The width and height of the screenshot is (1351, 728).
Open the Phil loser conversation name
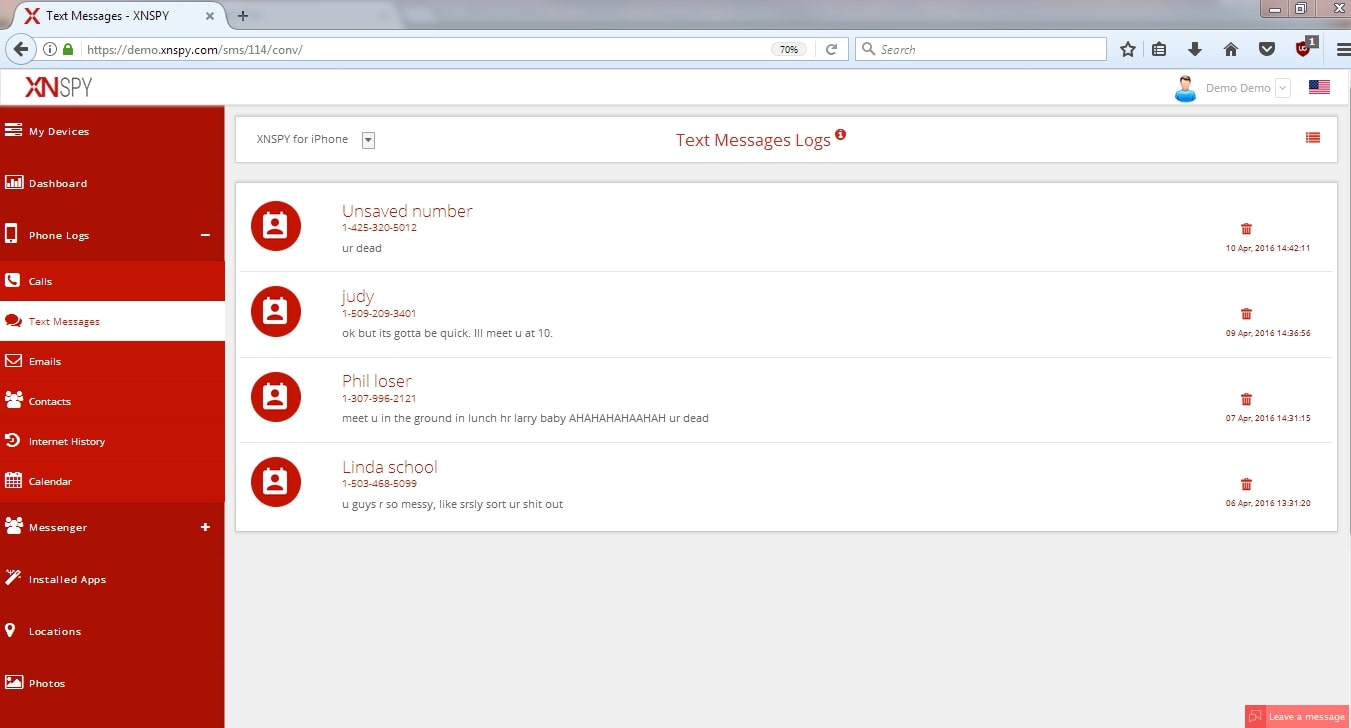pyautogui.click(x=377, y=381)
